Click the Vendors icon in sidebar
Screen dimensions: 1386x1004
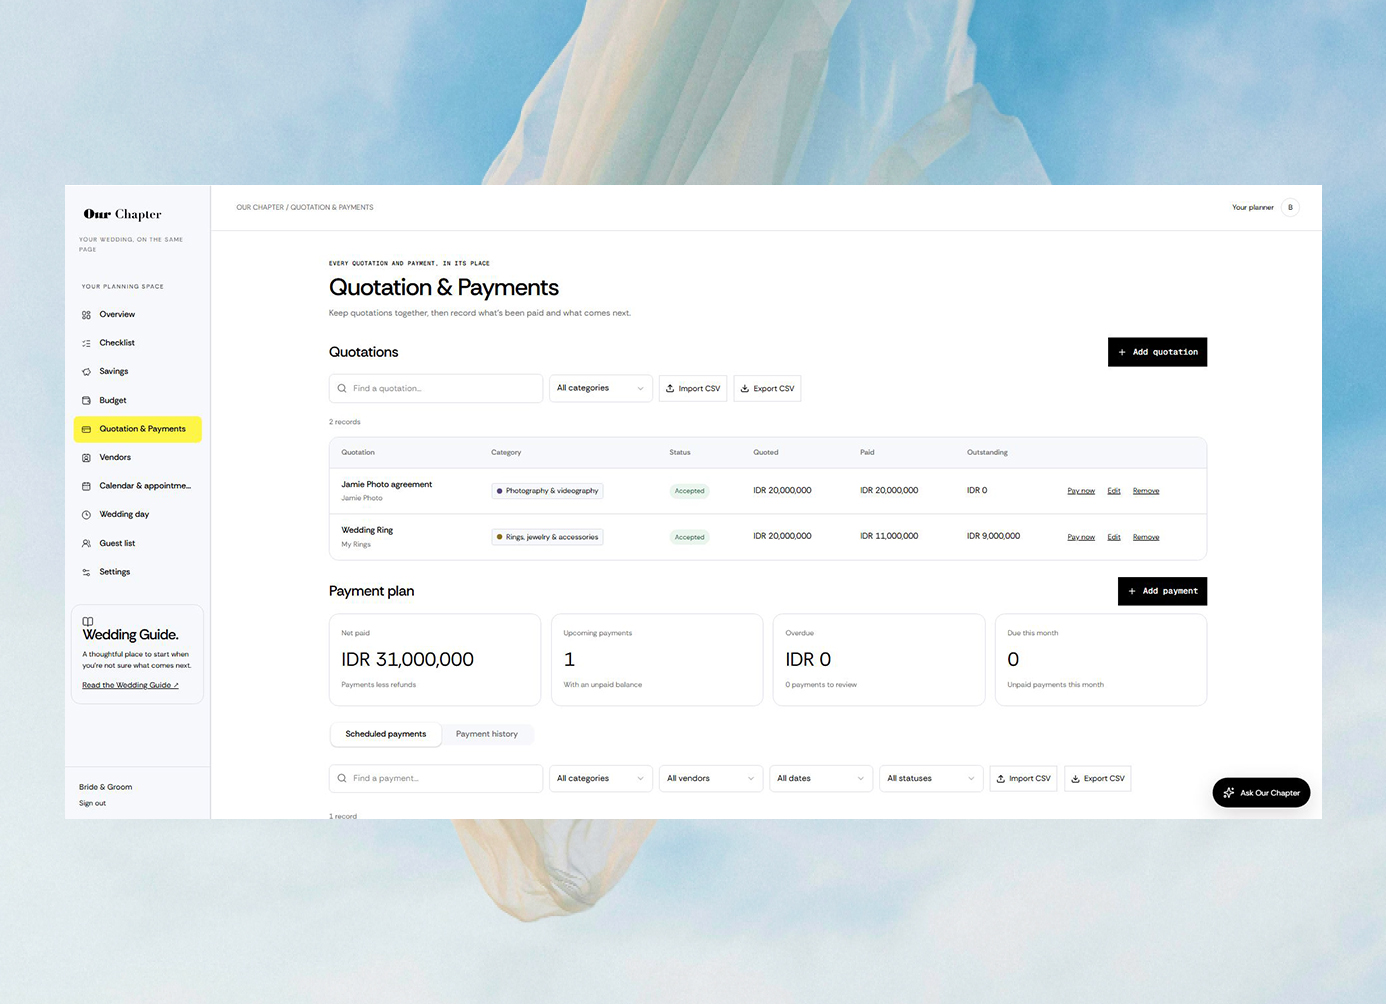pos(86,458)
